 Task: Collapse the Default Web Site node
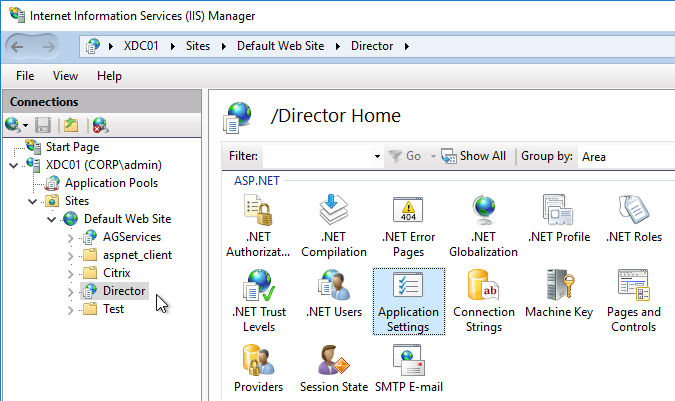pyautogui.click(x=52, y=219)
